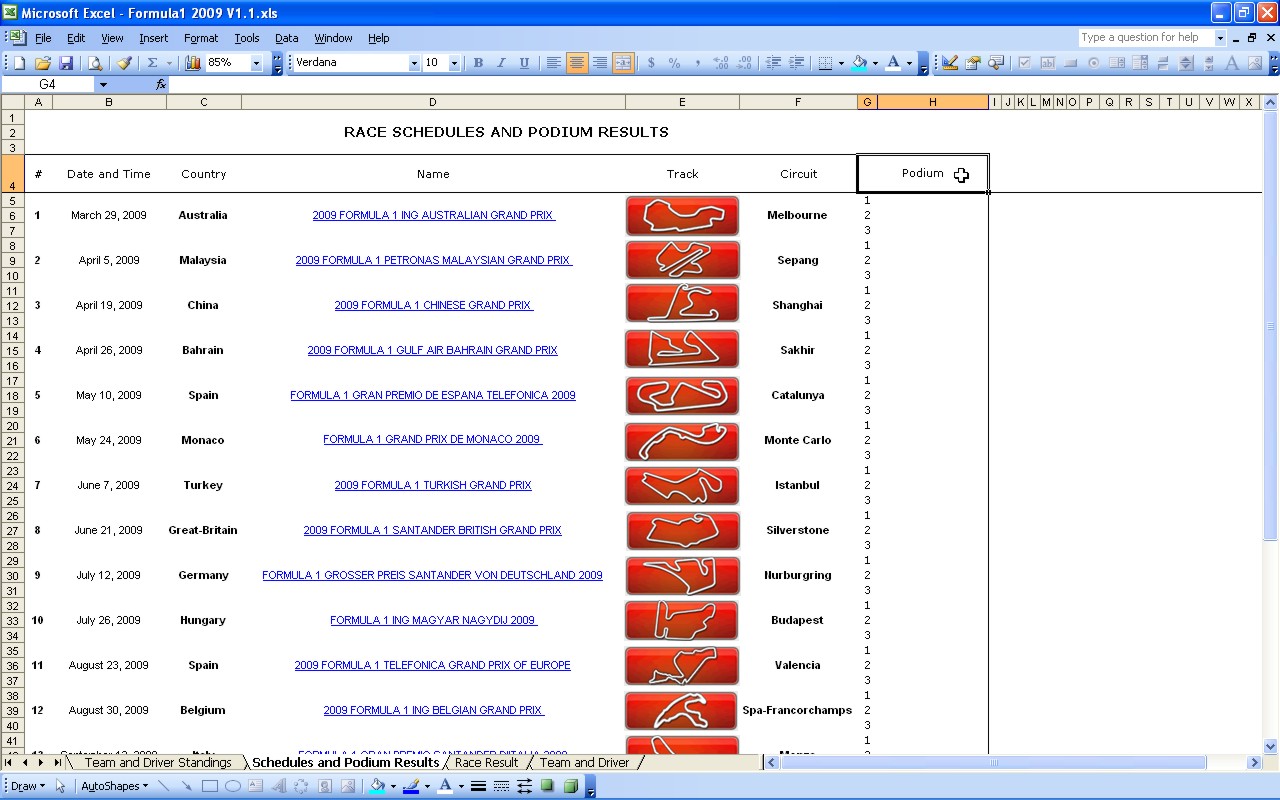Screen dimensions: 1280x800
Task: Click the AutoSum sigma icon
Action: 152,62
